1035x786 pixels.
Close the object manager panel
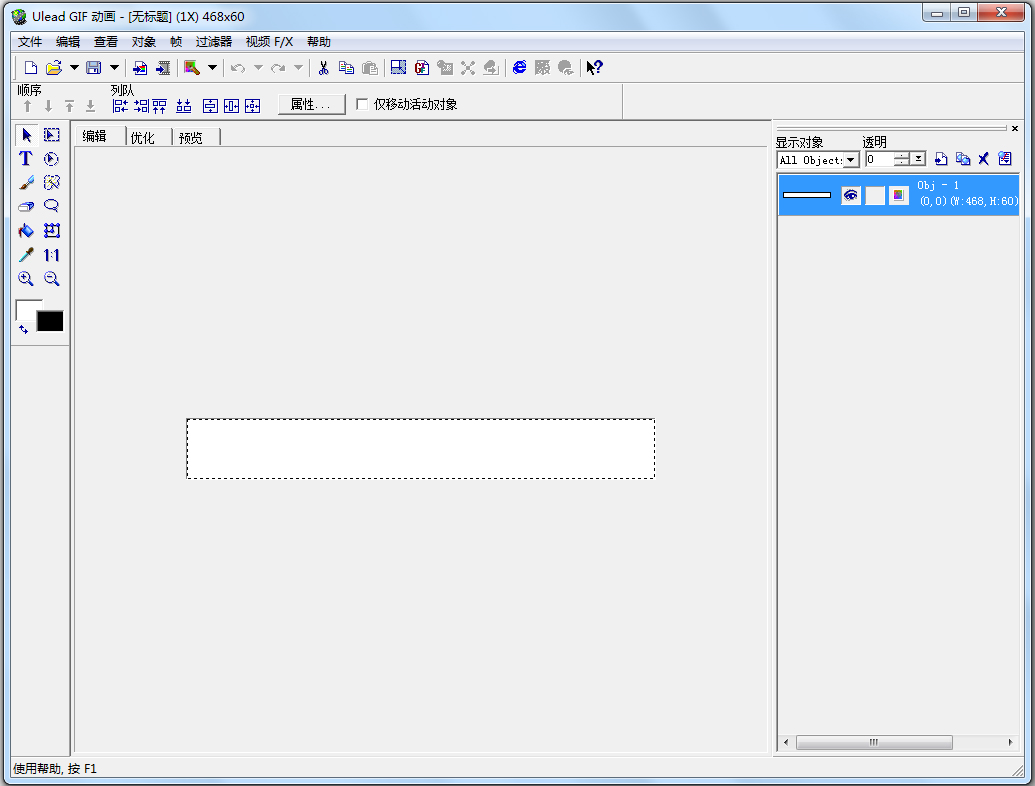pos(1015,128)
